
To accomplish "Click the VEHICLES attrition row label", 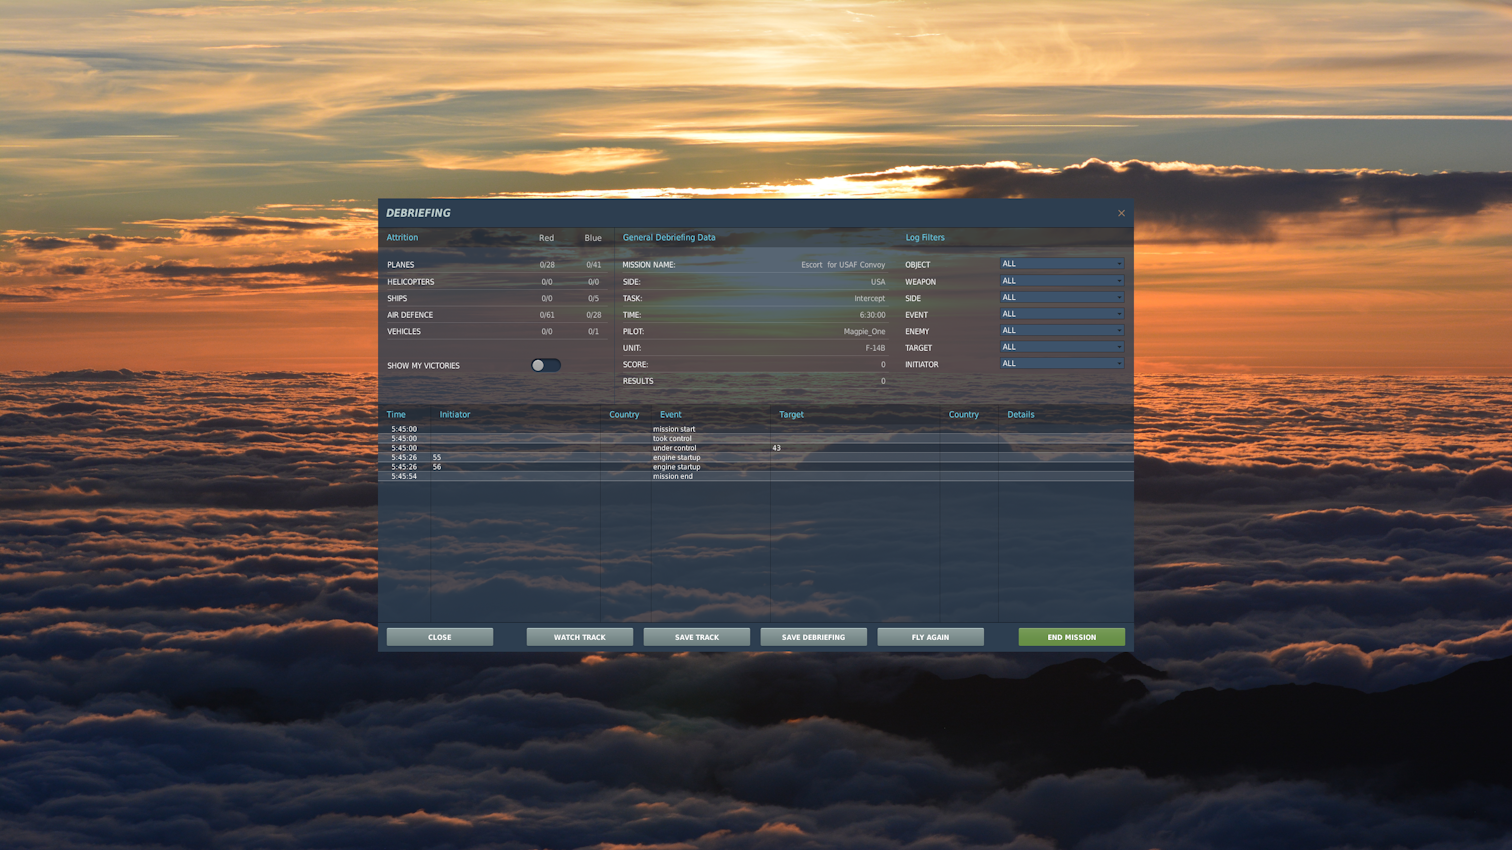I will pyautogui.click(x=404, y=331).
